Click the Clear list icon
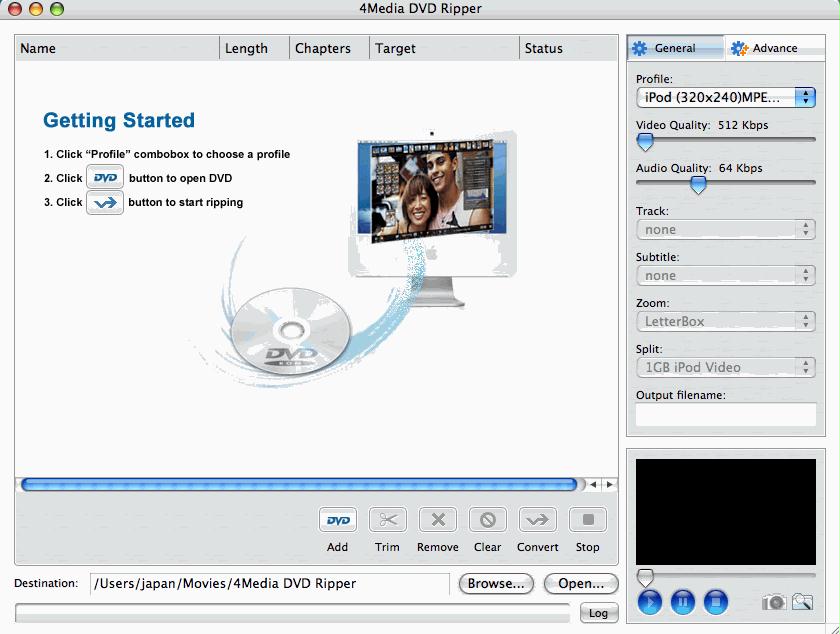 coord(488,519)
